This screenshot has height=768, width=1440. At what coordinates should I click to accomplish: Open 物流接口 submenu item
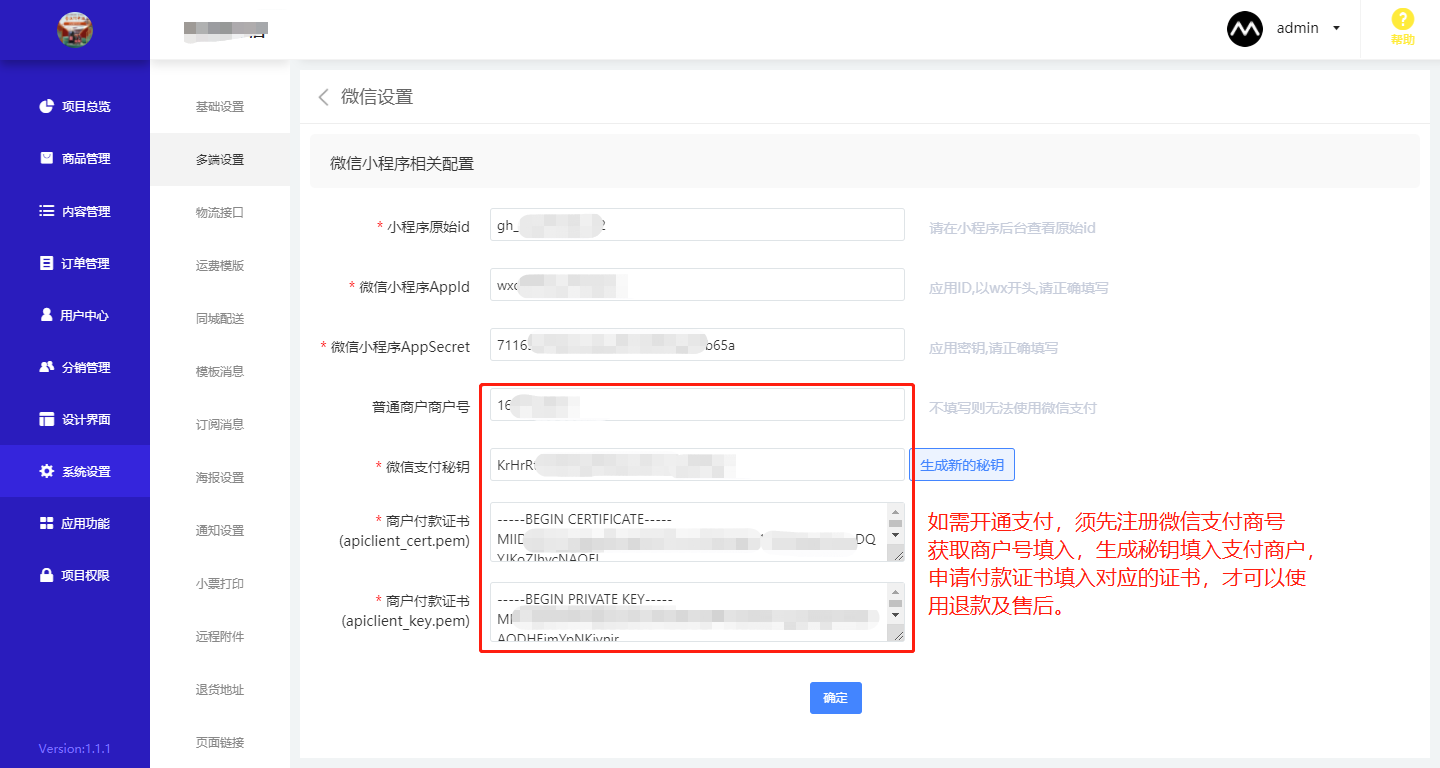(220, 213)
